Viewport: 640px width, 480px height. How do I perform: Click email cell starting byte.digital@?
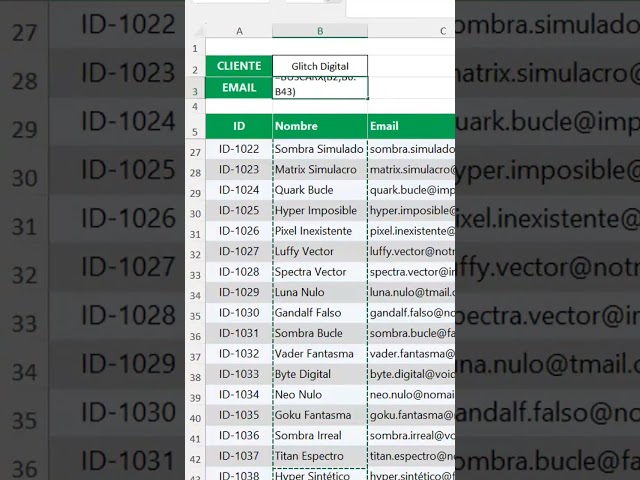pos(411,374)
